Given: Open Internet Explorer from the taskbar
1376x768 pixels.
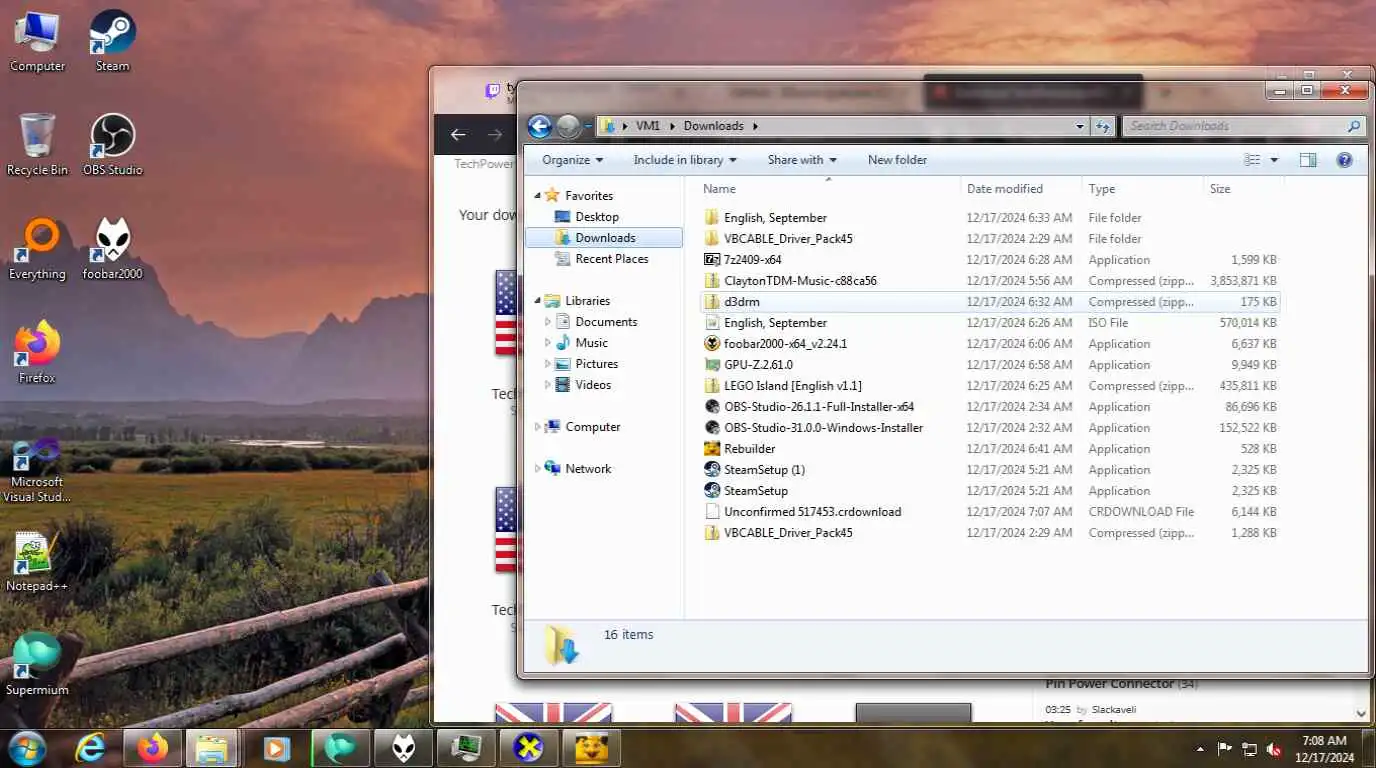Looking at the screenshot, I should pos(91,748).
